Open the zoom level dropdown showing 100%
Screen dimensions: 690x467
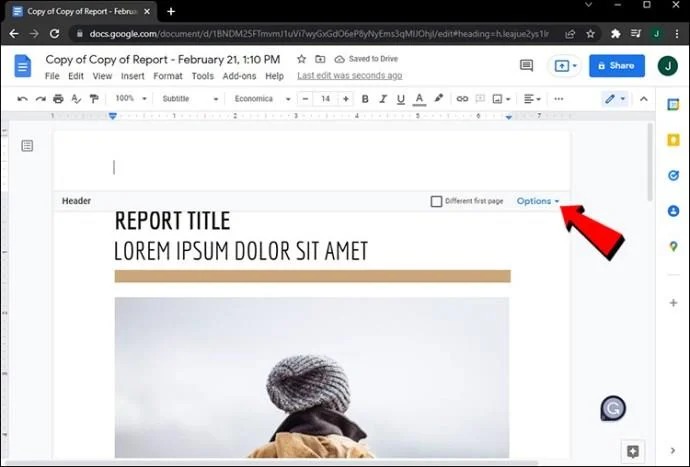131,99
